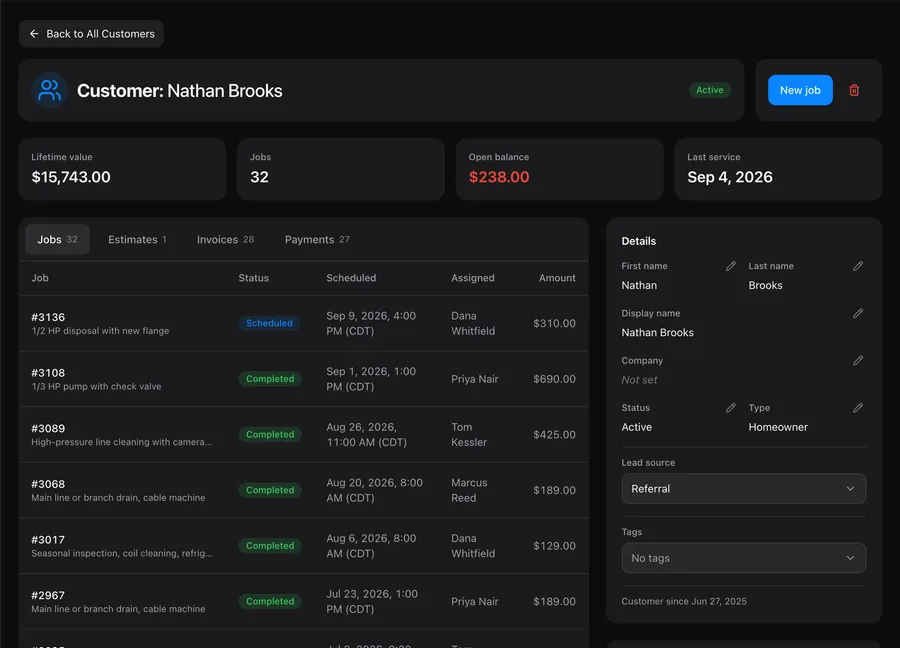Click the customer avatar icon beside Nathan Brooks
The image size is (900, 648).
[49, 90]
